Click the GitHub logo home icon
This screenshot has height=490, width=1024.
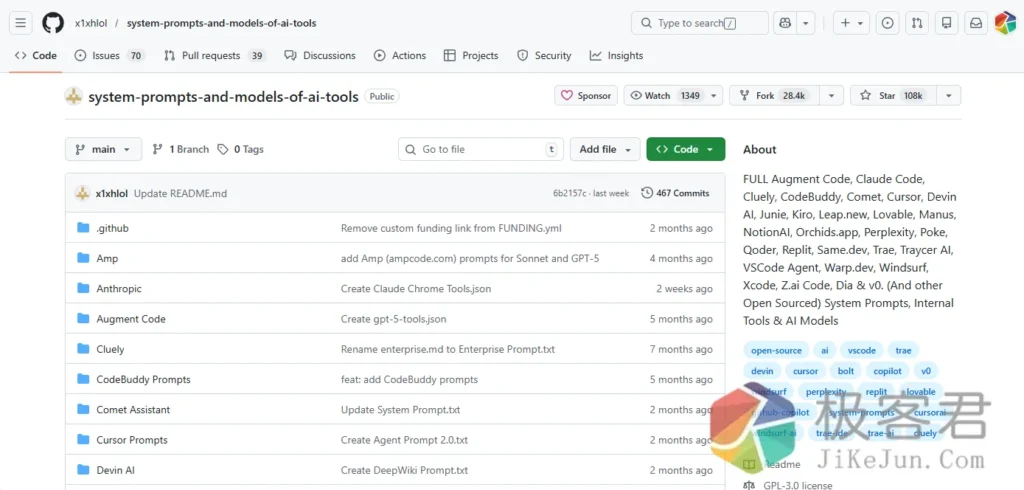pos(53,23)
